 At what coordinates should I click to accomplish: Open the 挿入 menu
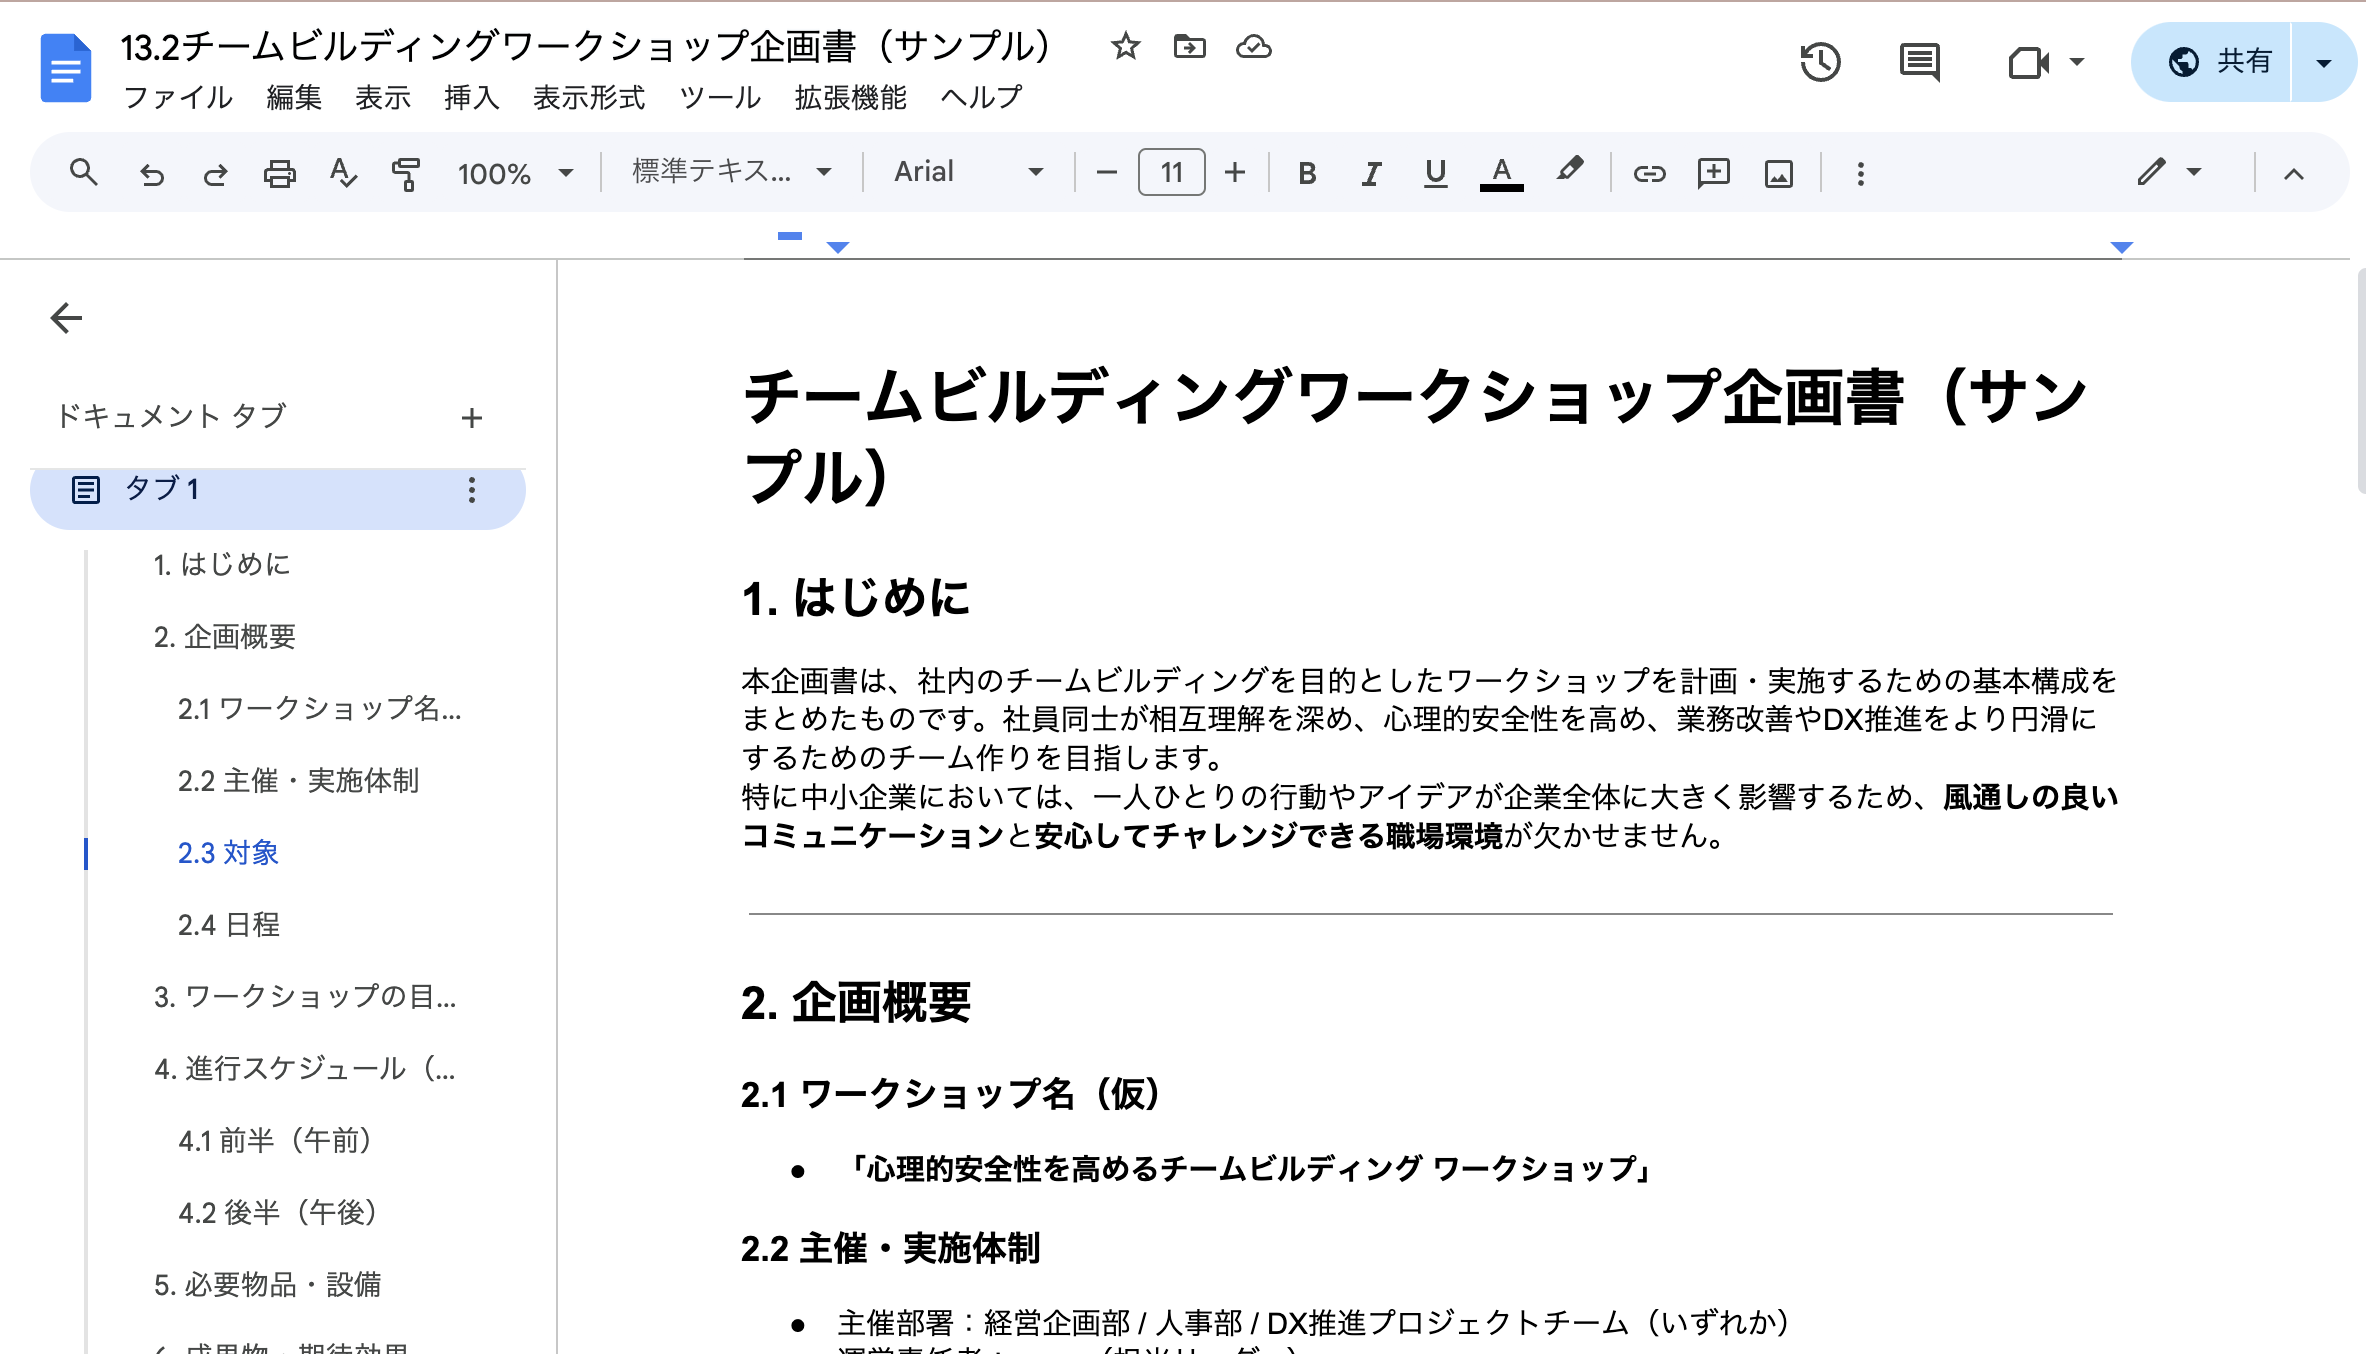(470, 97)
